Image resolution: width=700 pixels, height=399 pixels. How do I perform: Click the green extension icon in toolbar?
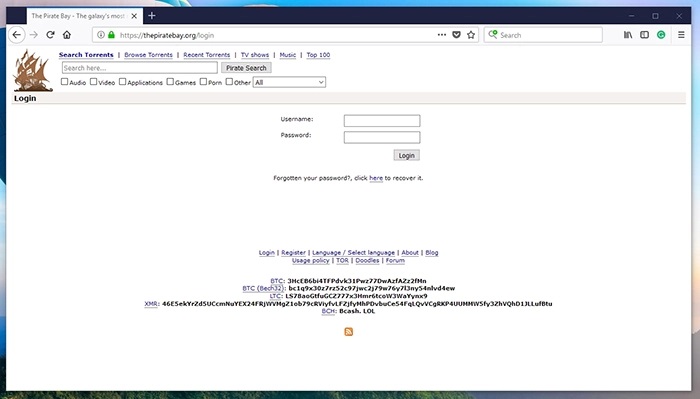(661, 35)
